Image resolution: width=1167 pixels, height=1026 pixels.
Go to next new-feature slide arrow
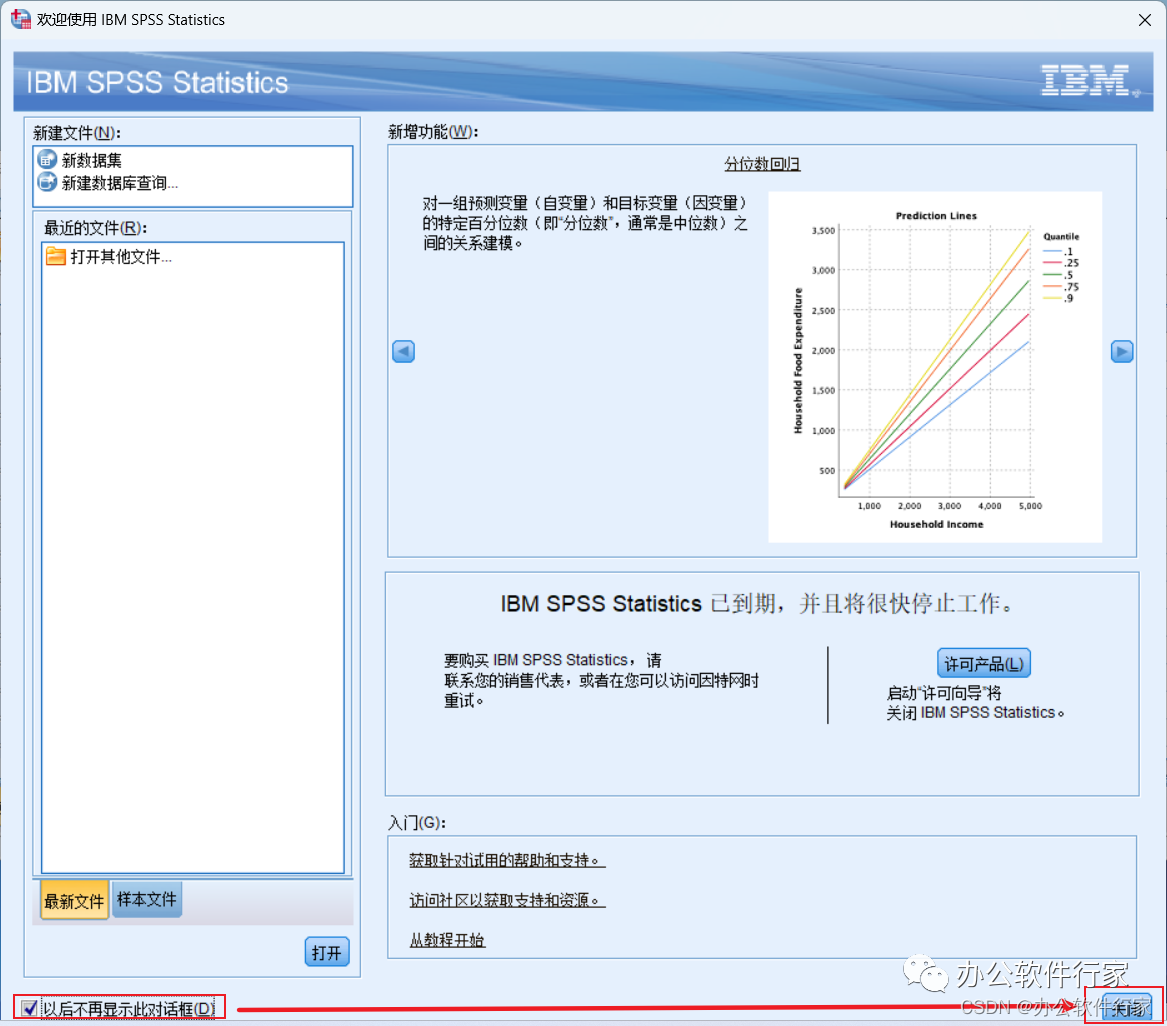tap(1122, 351)
